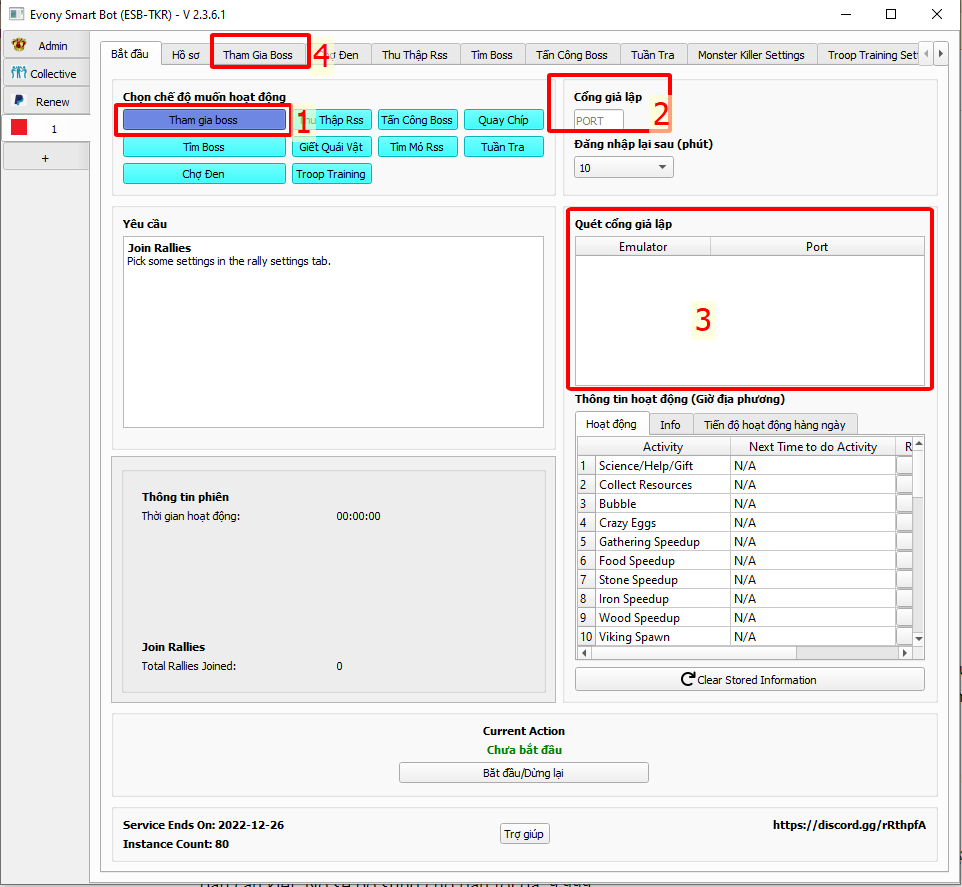Toggle the Chợ Đen mode button

point(204,174)
